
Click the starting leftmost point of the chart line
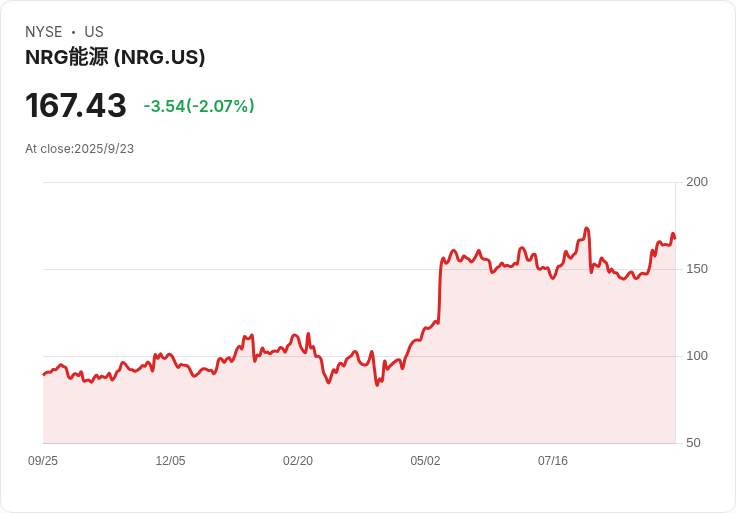tap(43, 374)
